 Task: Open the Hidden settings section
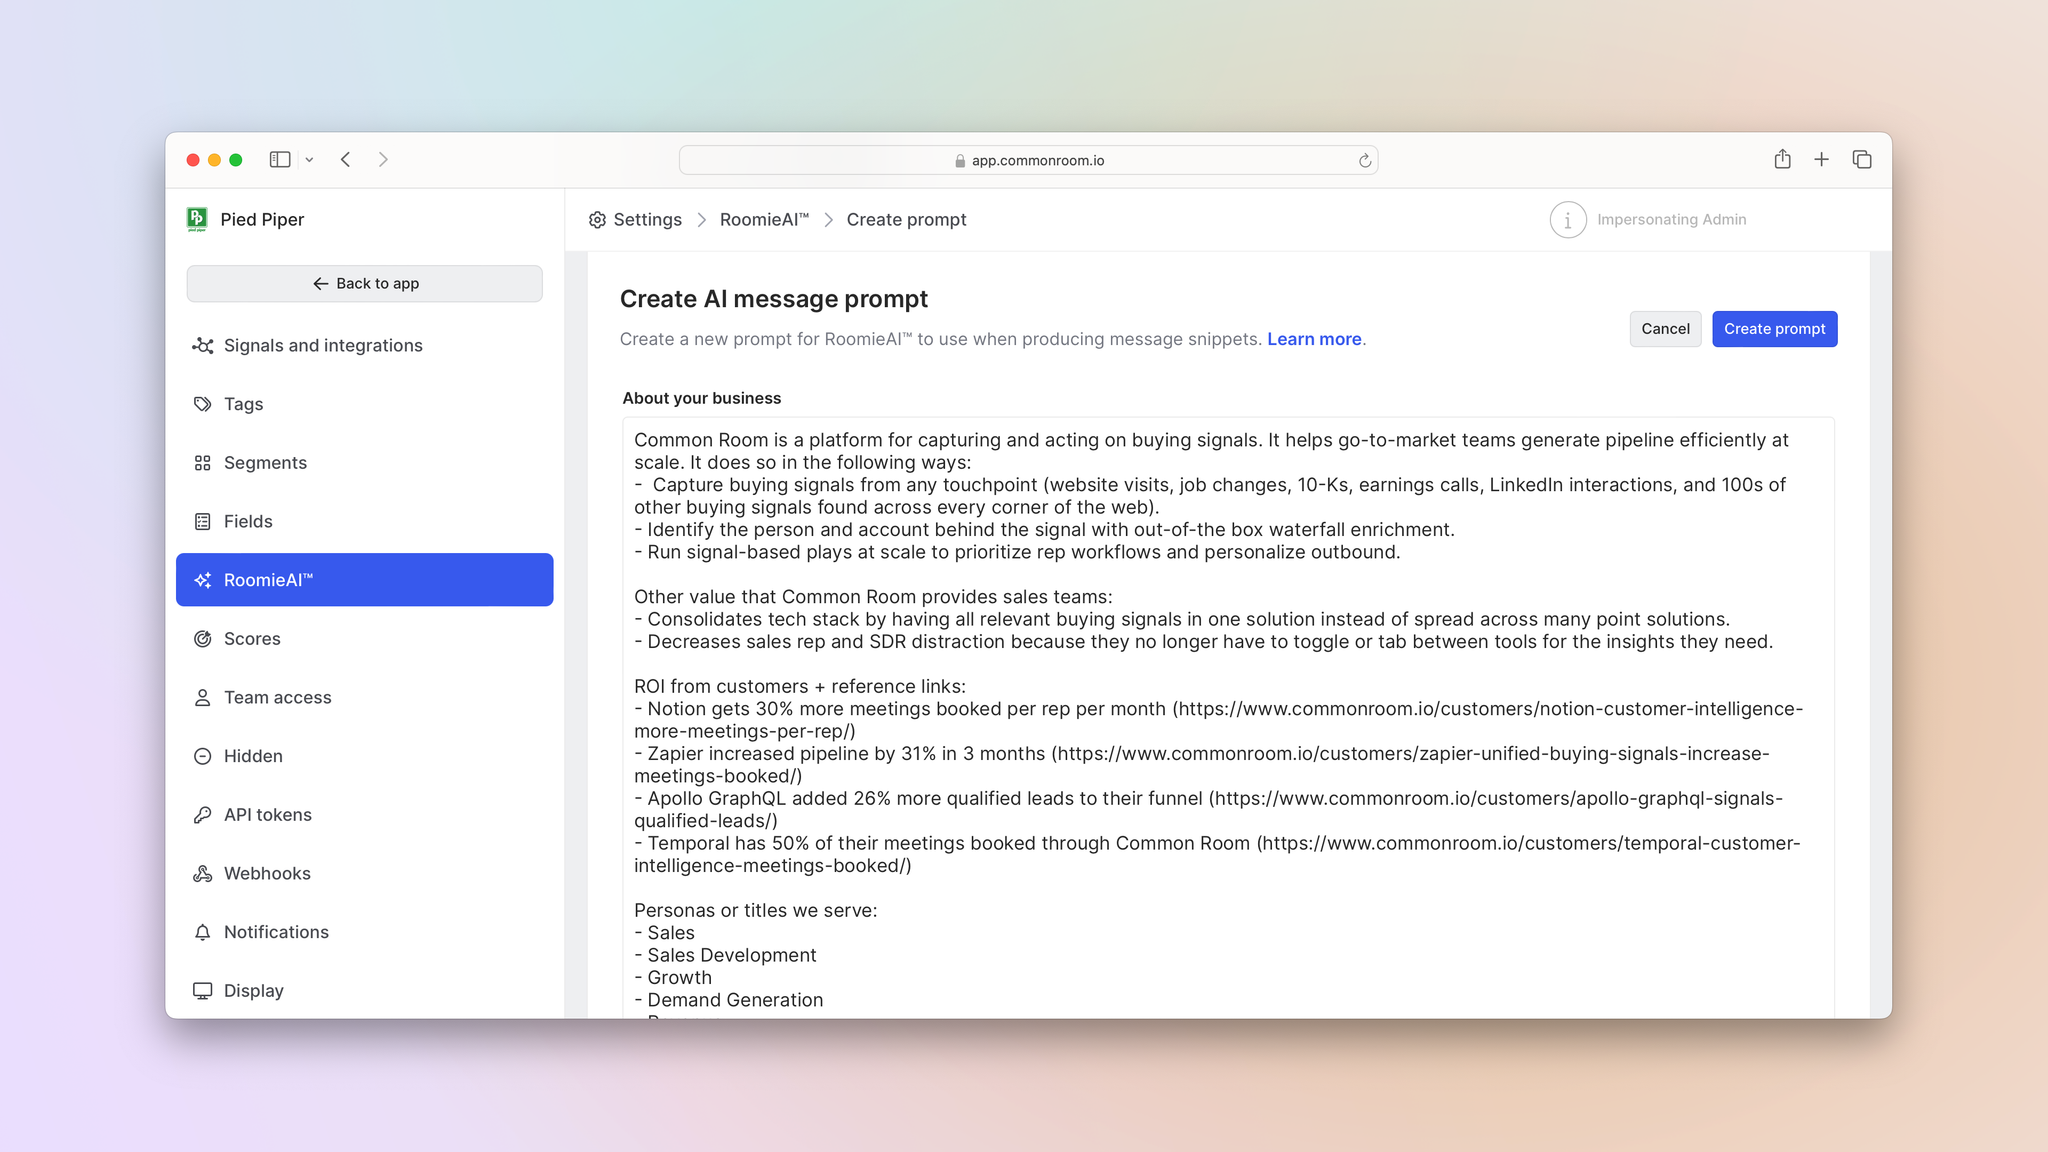tap(253, 756)
